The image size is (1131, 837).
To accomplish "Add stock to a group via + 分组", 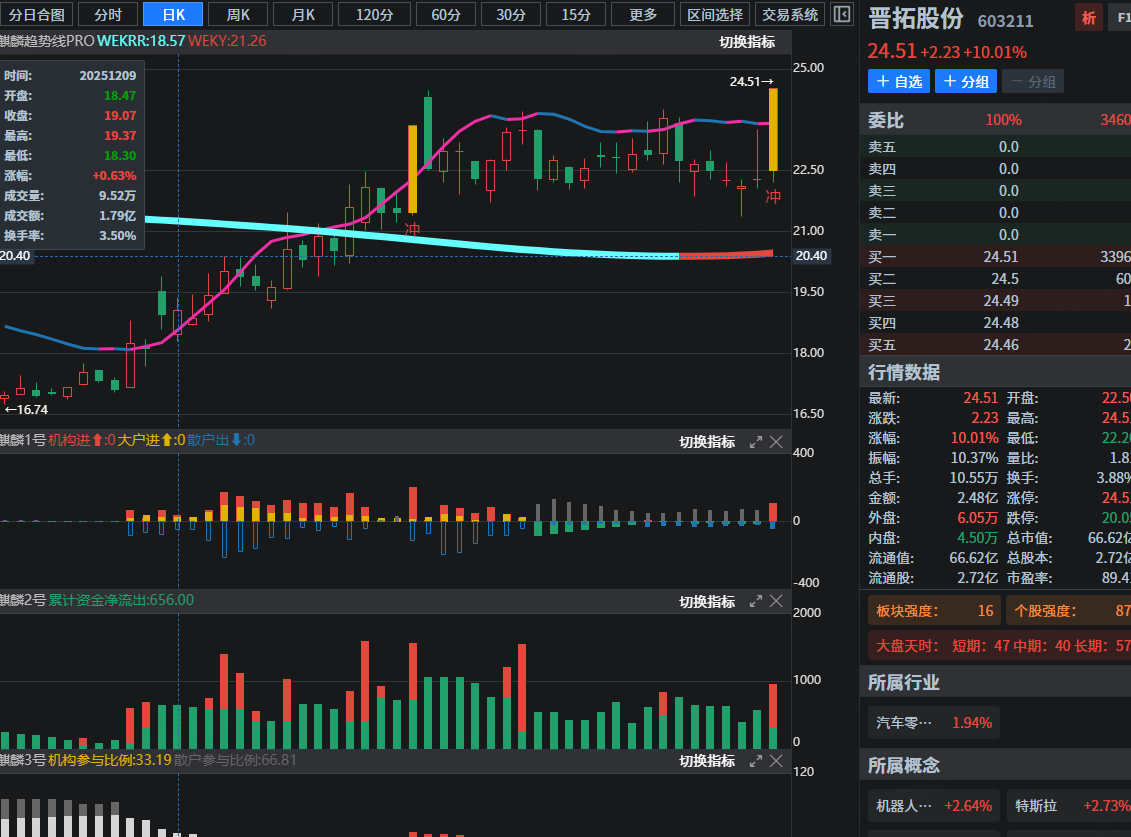I will [x=965, y=82].
